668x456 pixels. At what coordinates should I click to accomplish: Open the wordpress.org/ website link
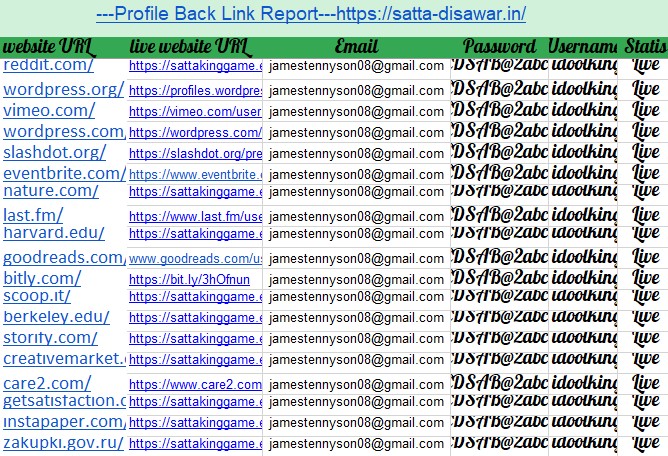63,89
